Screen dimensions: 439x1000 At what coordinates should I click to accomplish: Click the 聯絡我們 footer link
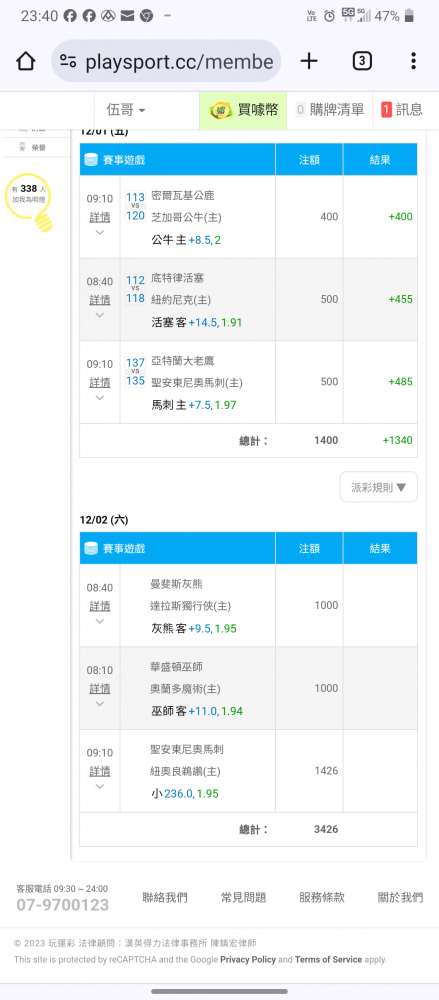pyautogui.click(x=165, y=897)
